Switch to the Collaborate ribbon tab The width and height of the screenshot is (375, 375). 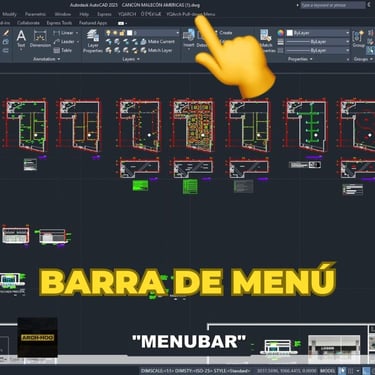pos(28,23)
